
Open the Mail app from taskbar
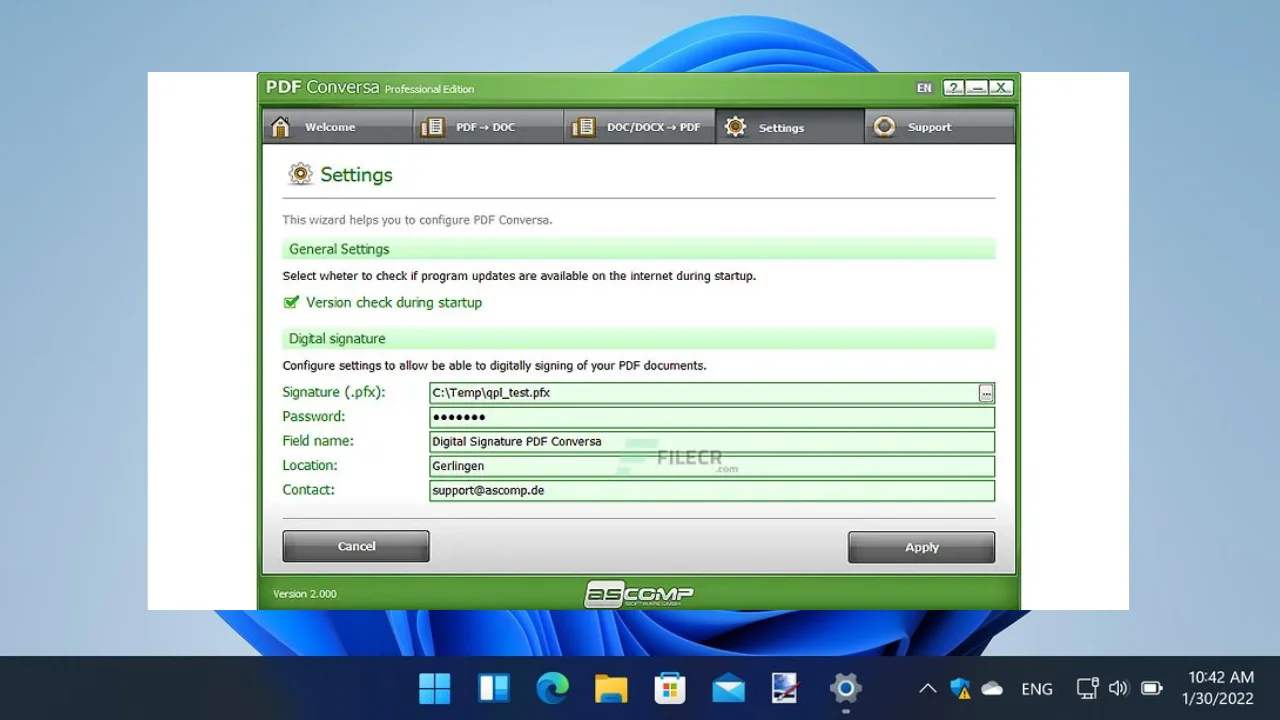pyautogui.click(x=728, y=688)
